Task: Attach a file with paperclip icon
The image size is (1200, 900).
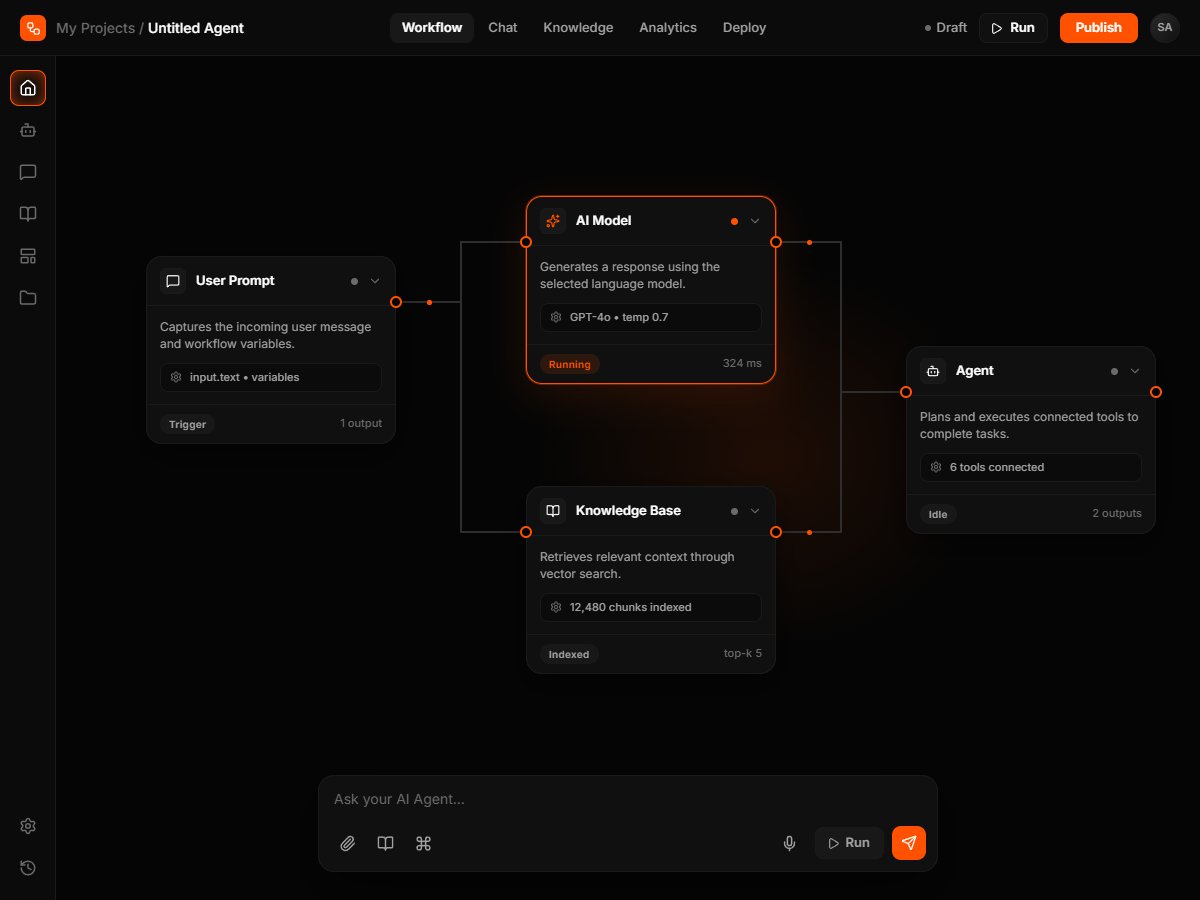Action: [347, 843]
